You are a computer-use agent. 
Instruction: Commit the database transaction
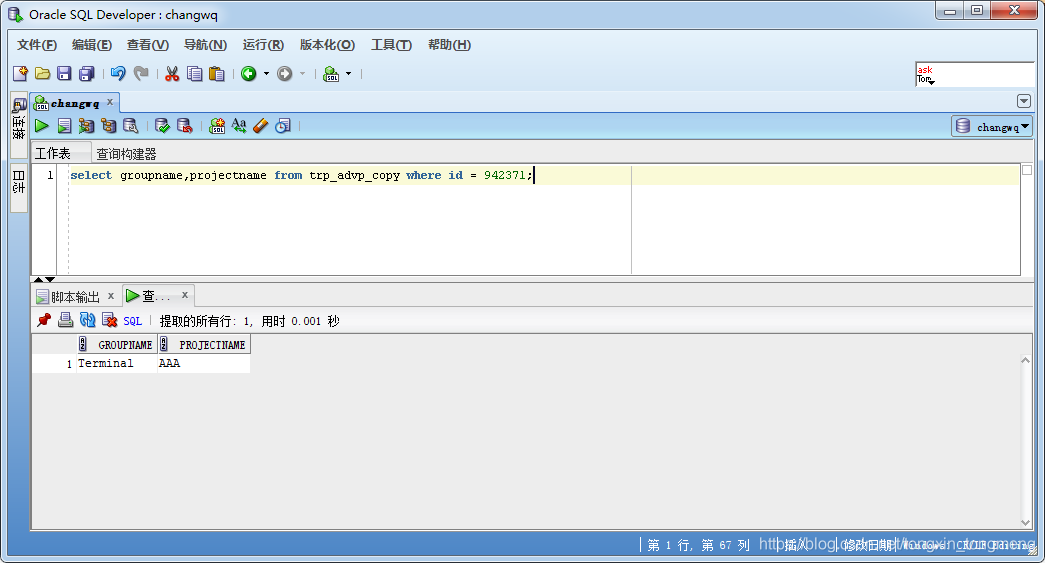162,126
